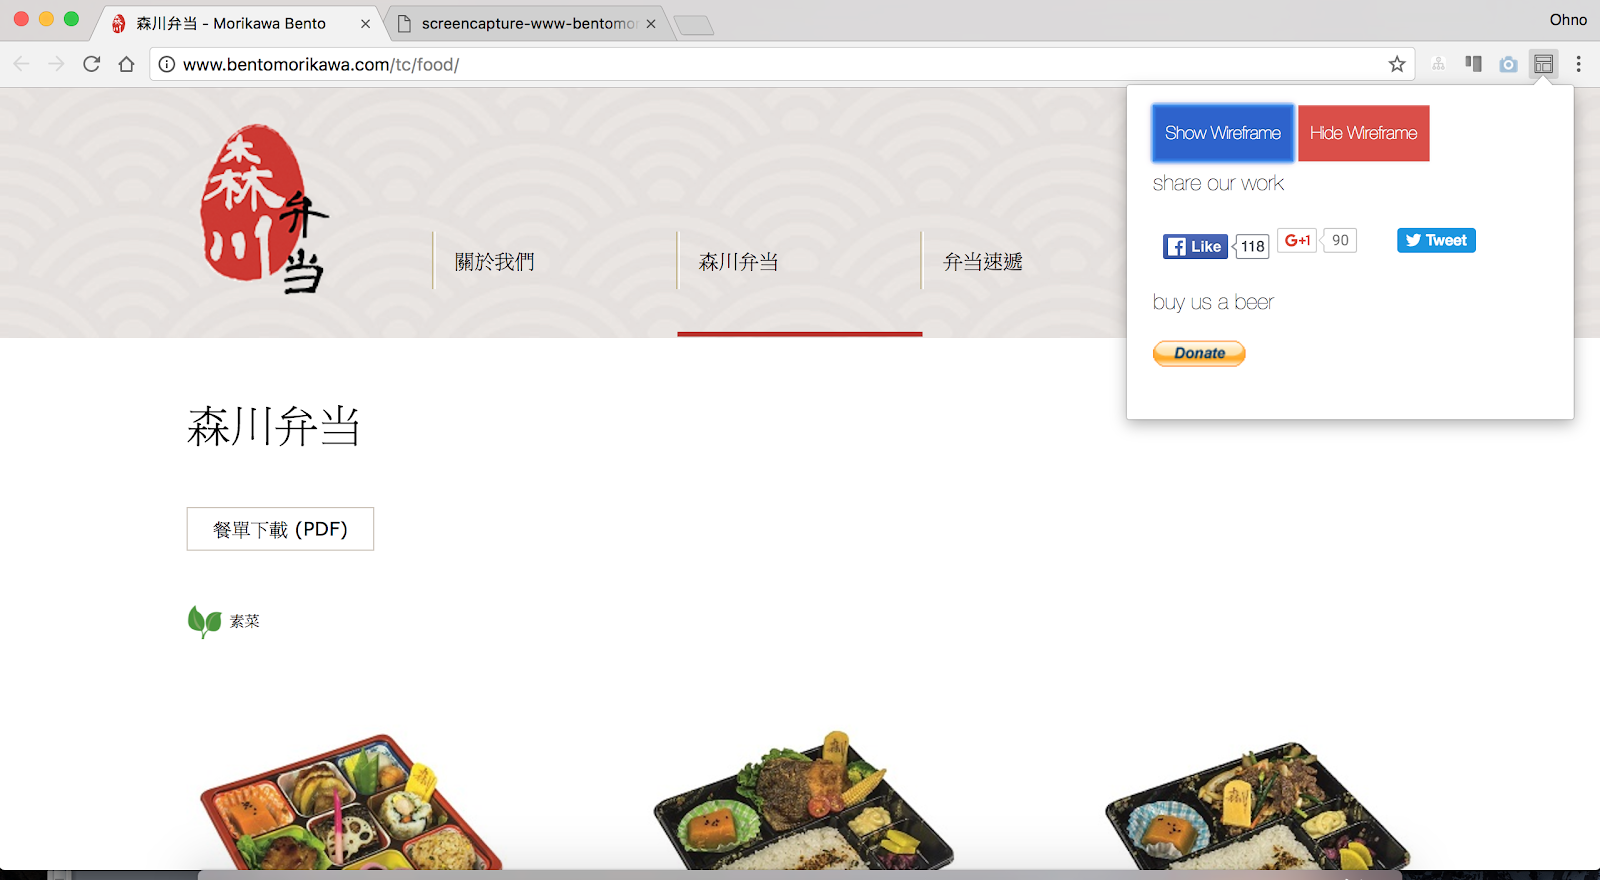This screenshot has height=880, width=1600.
Task: Open the wireframe extension toolbar icon
Action: click(1543, 64)
